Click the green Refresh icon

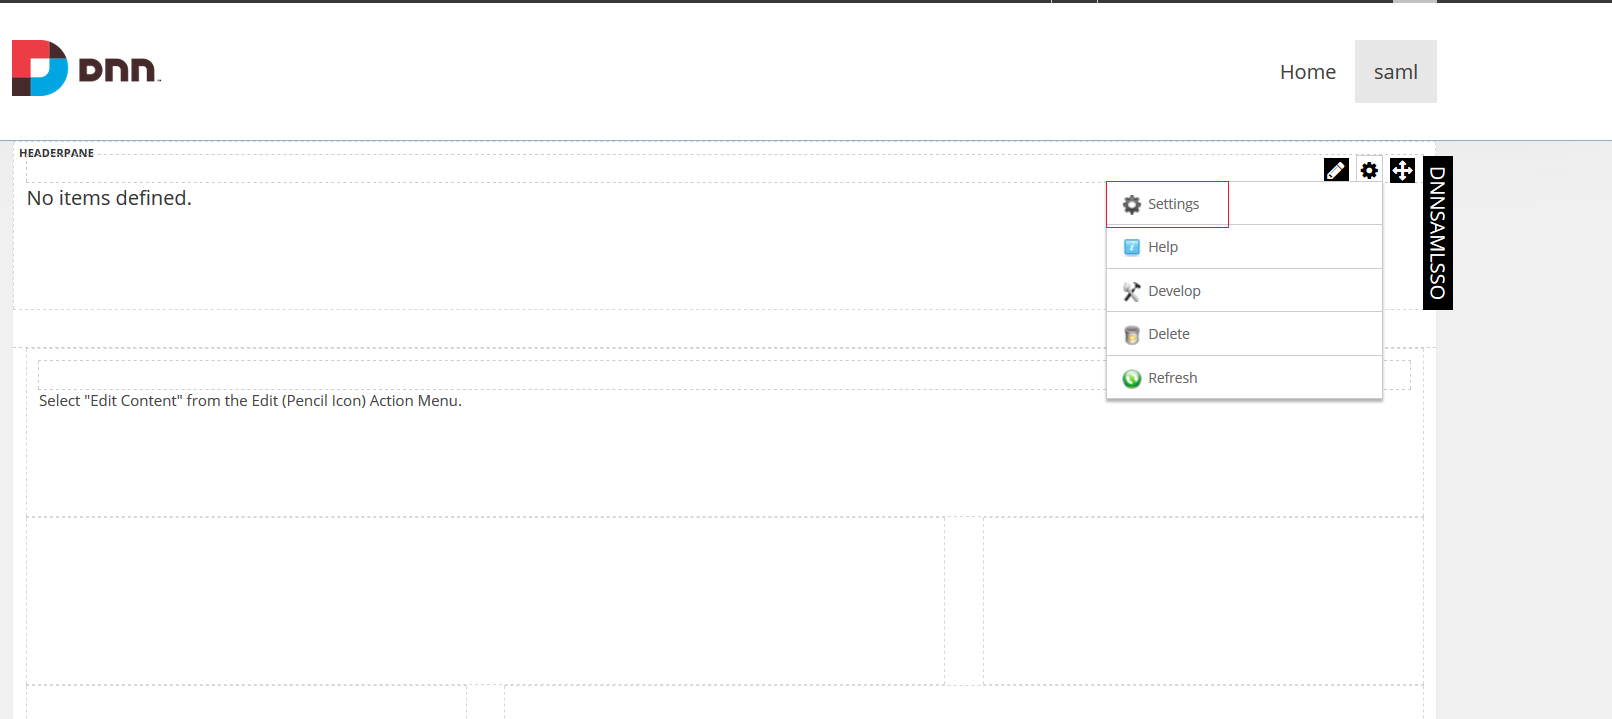pos(1132,379)
